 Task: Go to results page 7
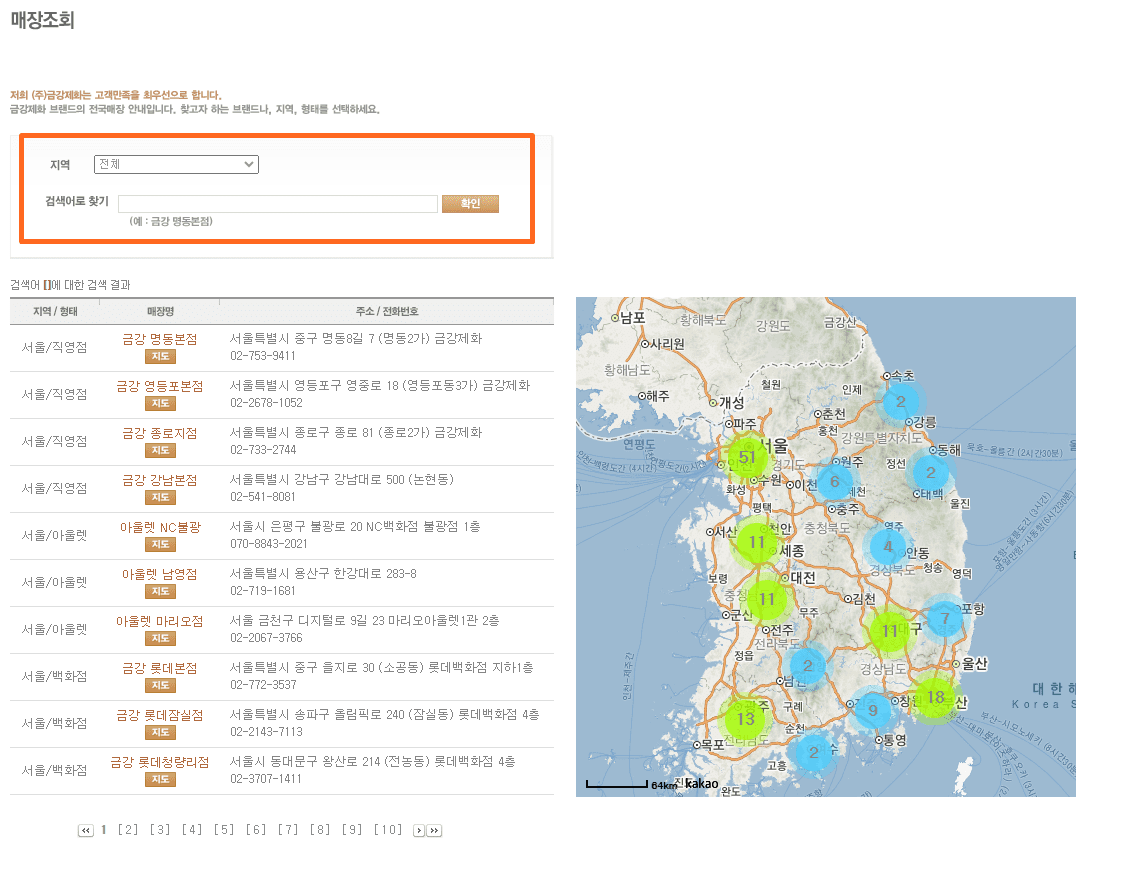[288, 830]
